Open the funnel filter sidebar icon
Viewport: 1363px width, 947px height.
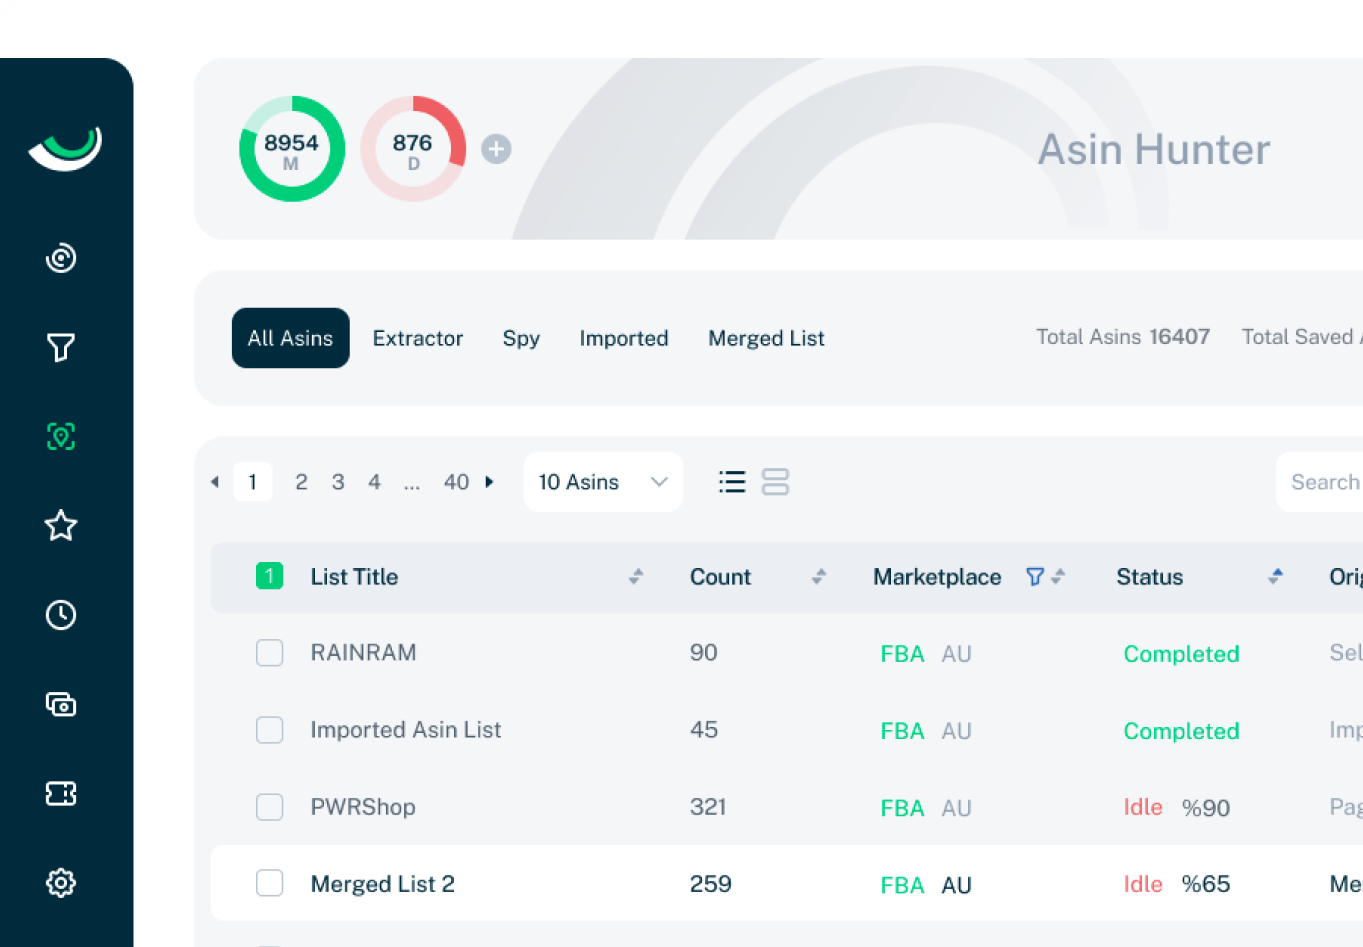click(61, 347)
